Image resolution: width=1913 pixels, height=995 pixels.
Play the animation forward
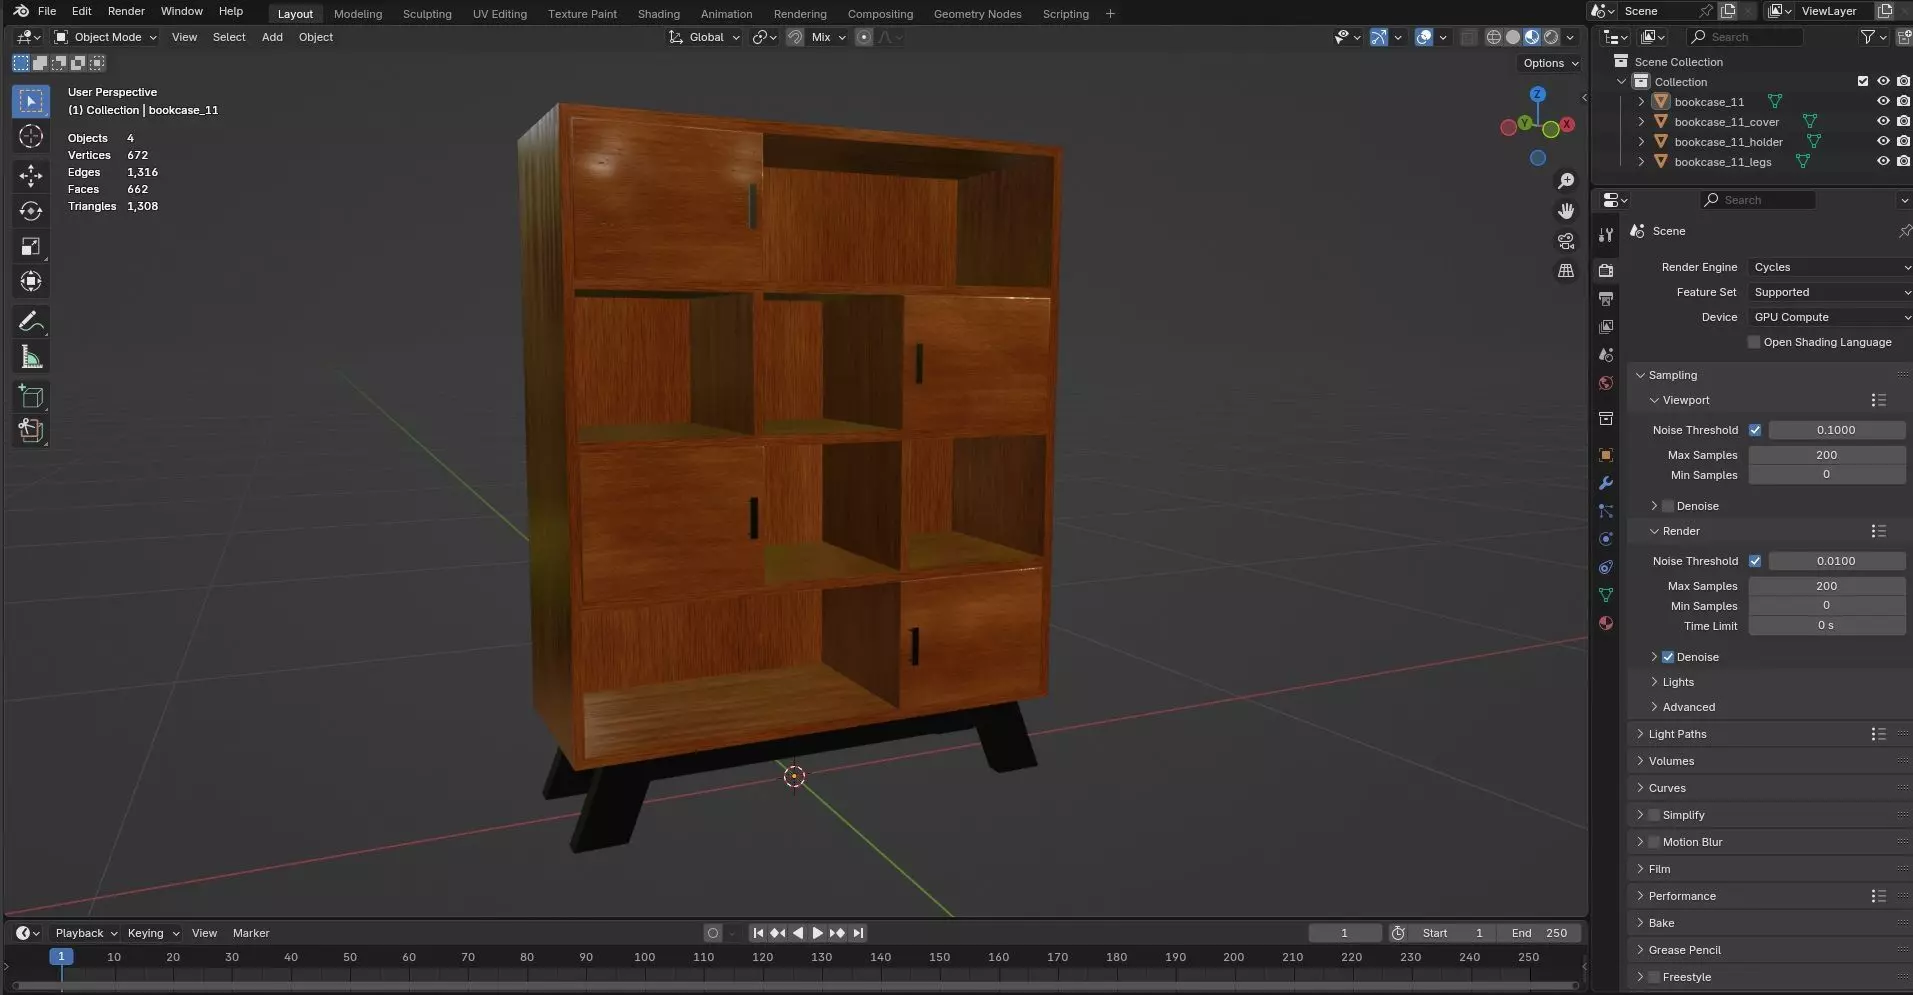pos(817,933)
